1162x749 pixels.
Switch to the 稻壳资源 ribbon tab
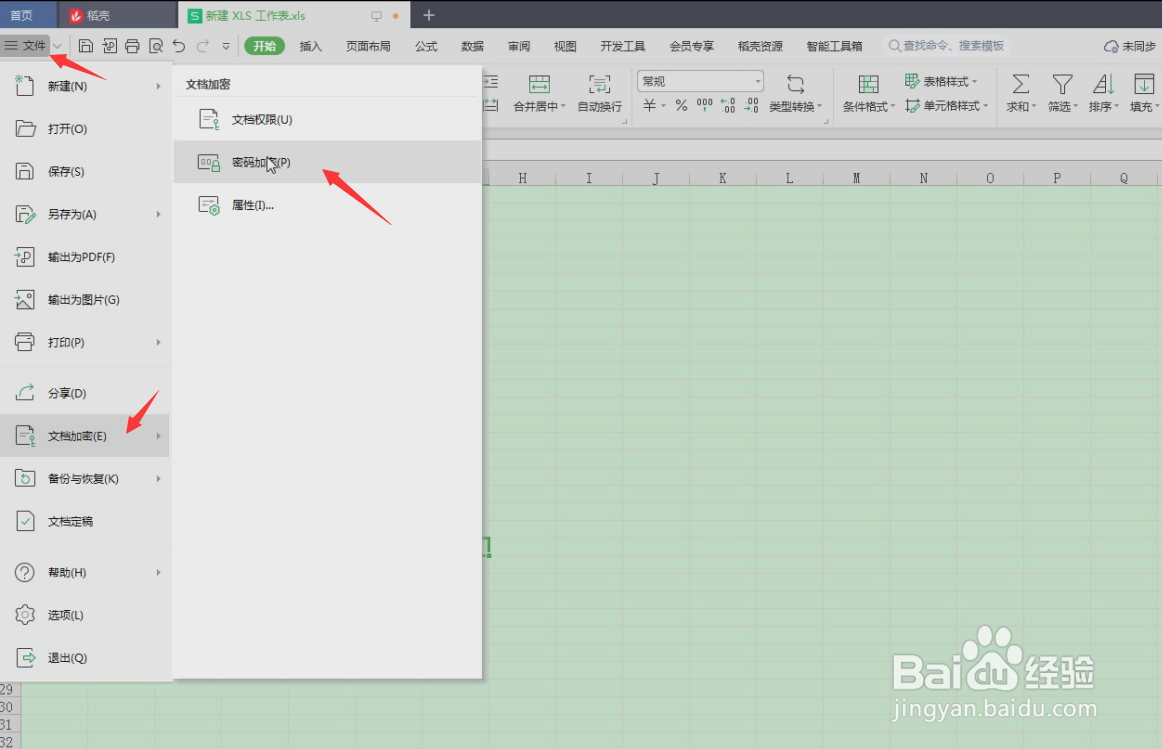(x=760, y=46)
